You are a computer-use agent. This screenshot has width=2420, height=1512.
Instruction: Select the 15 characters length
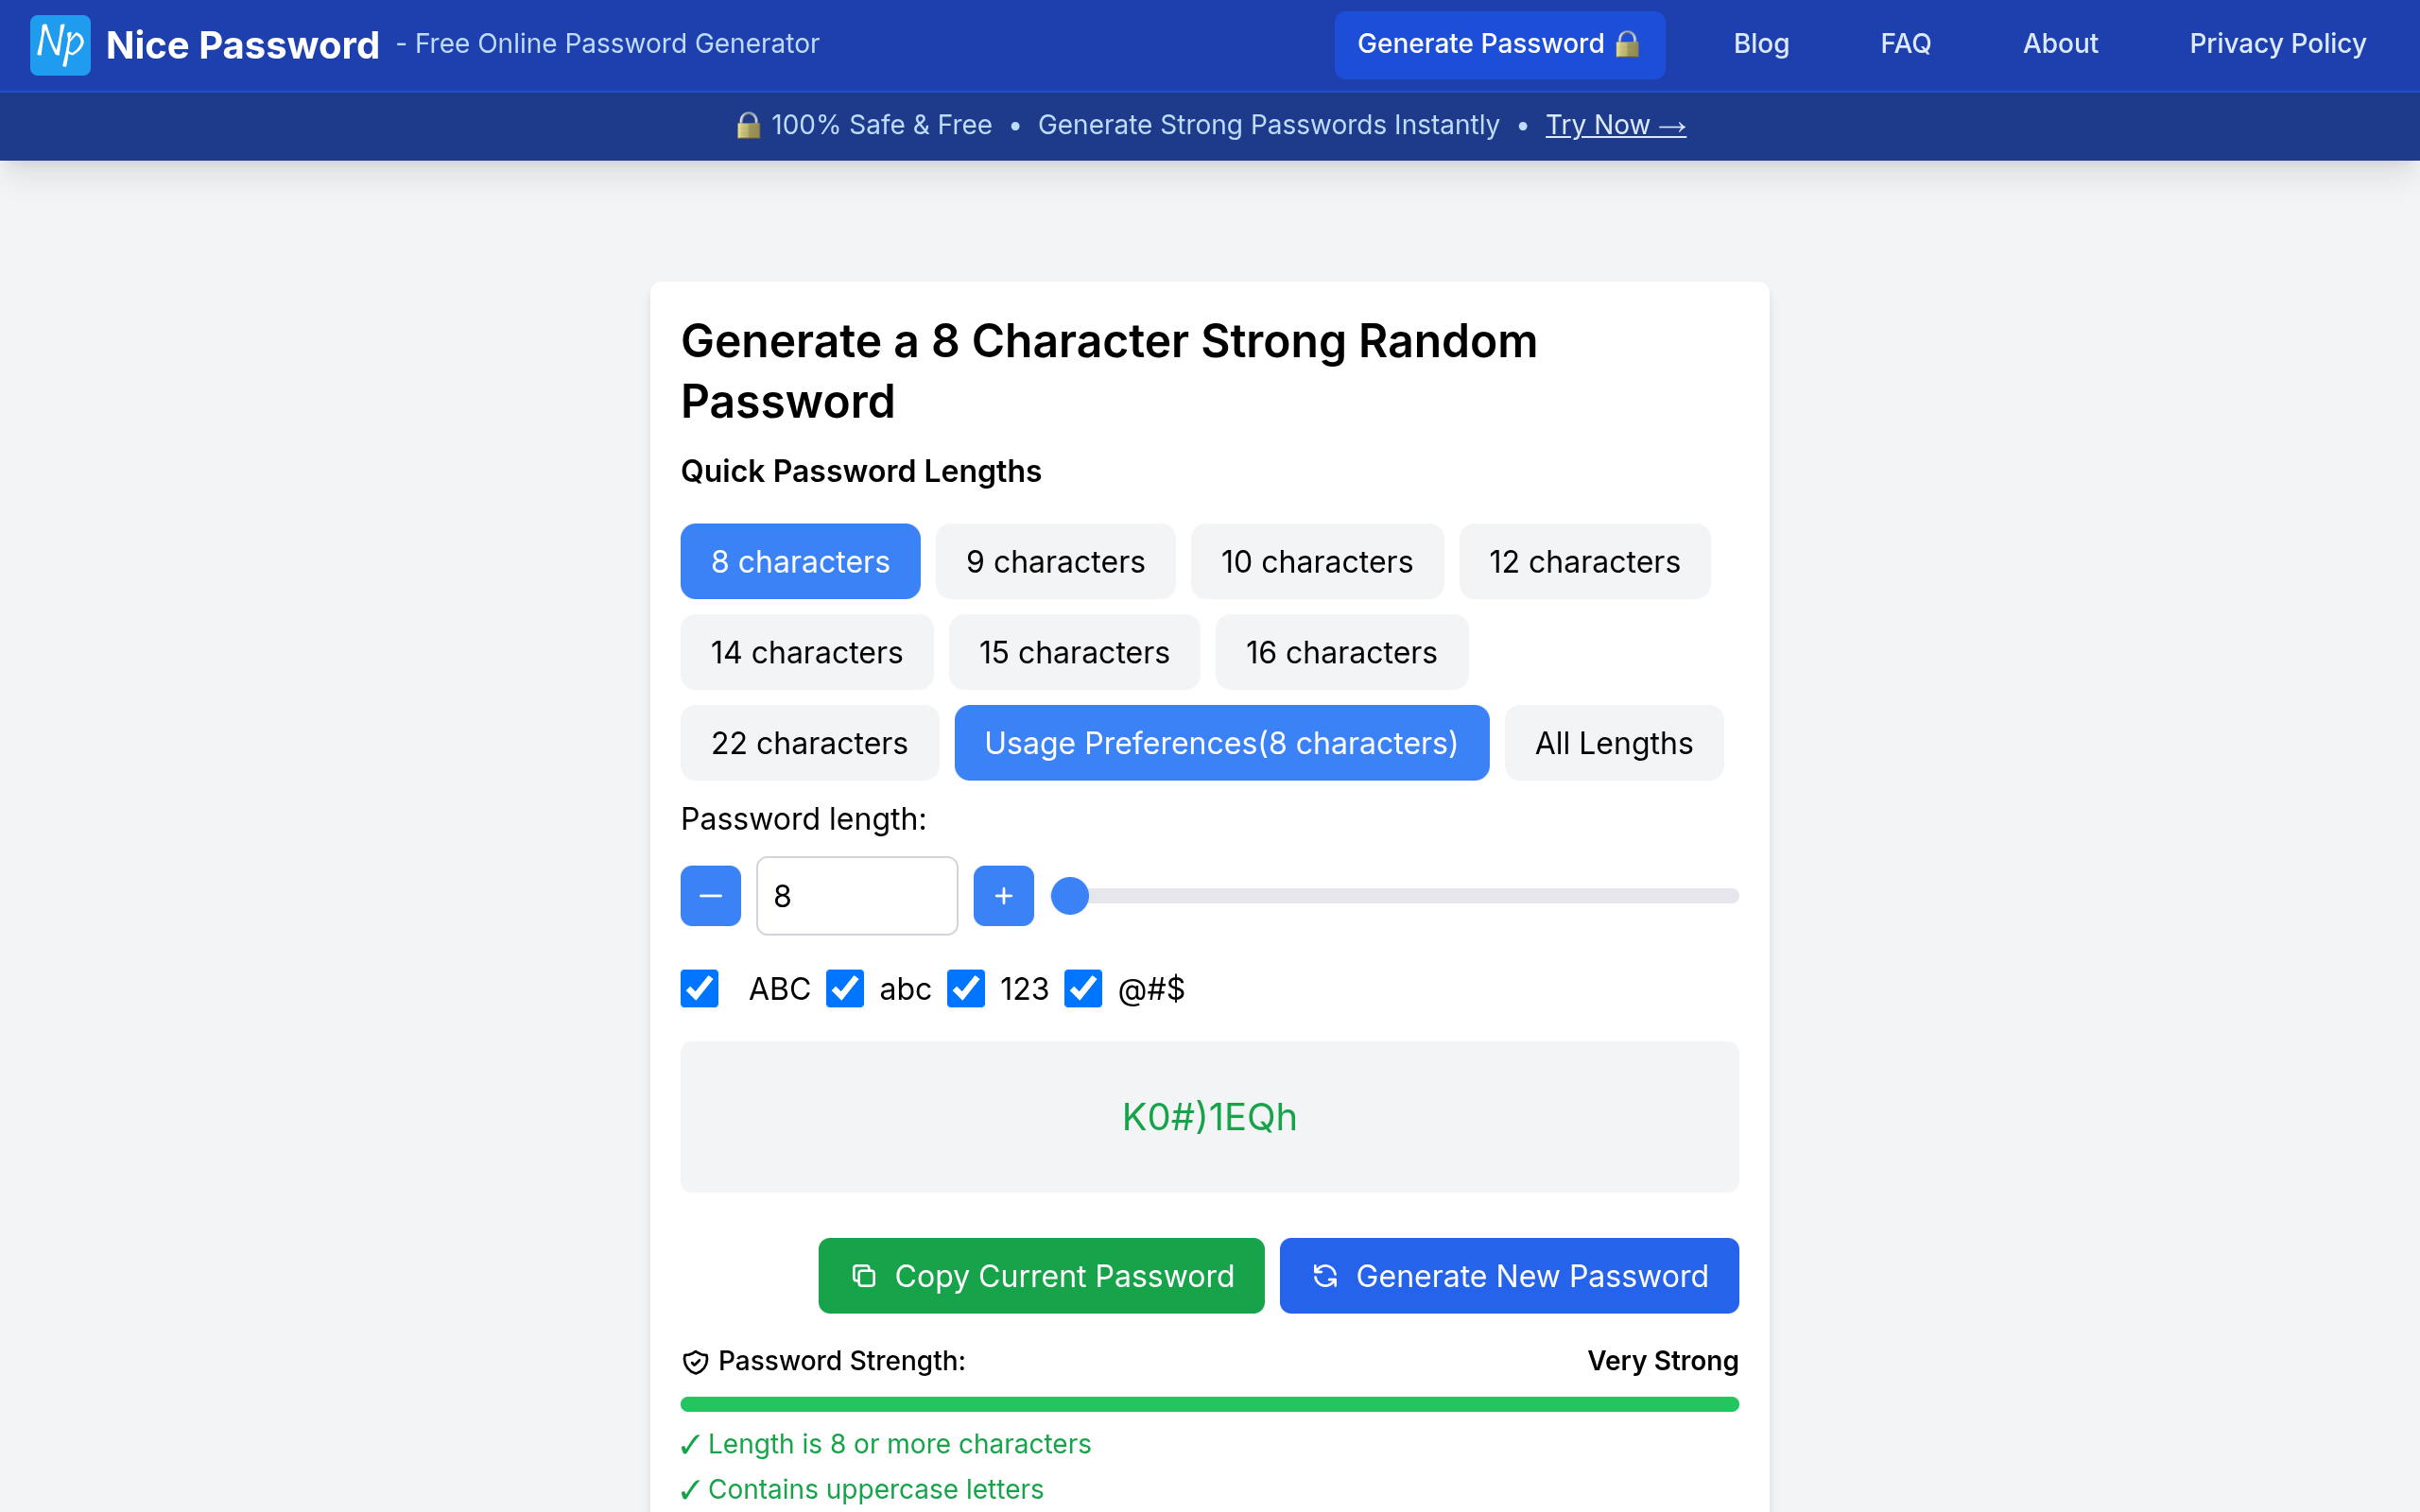[1074, 652]
